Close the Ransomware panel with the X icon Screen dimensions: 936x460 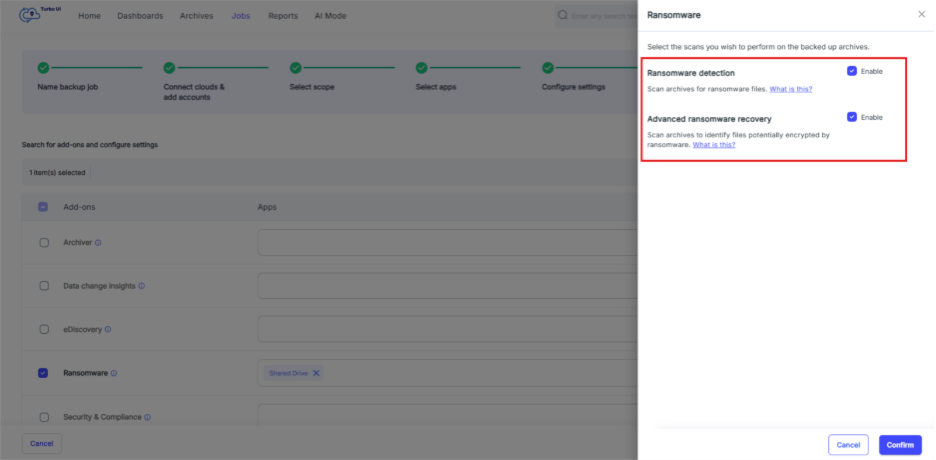(921, 15)
